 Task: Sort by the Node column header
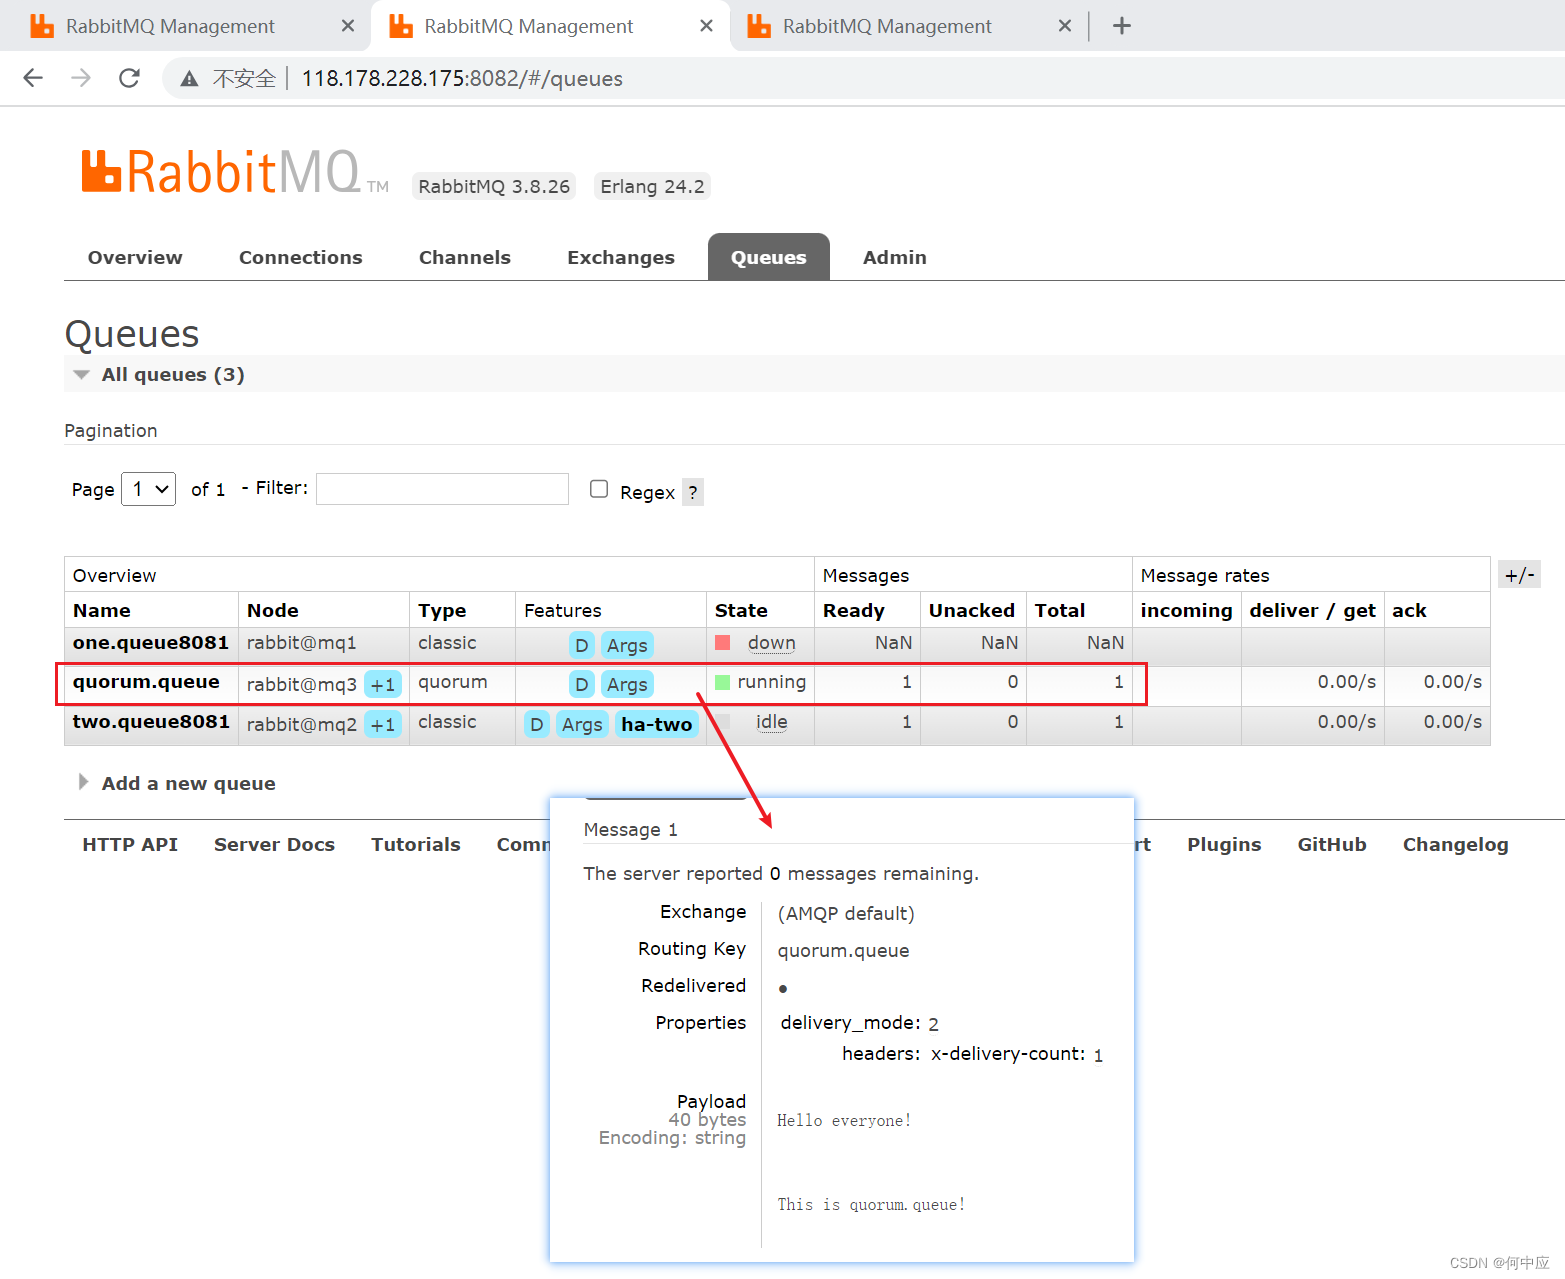coord(273,610)
